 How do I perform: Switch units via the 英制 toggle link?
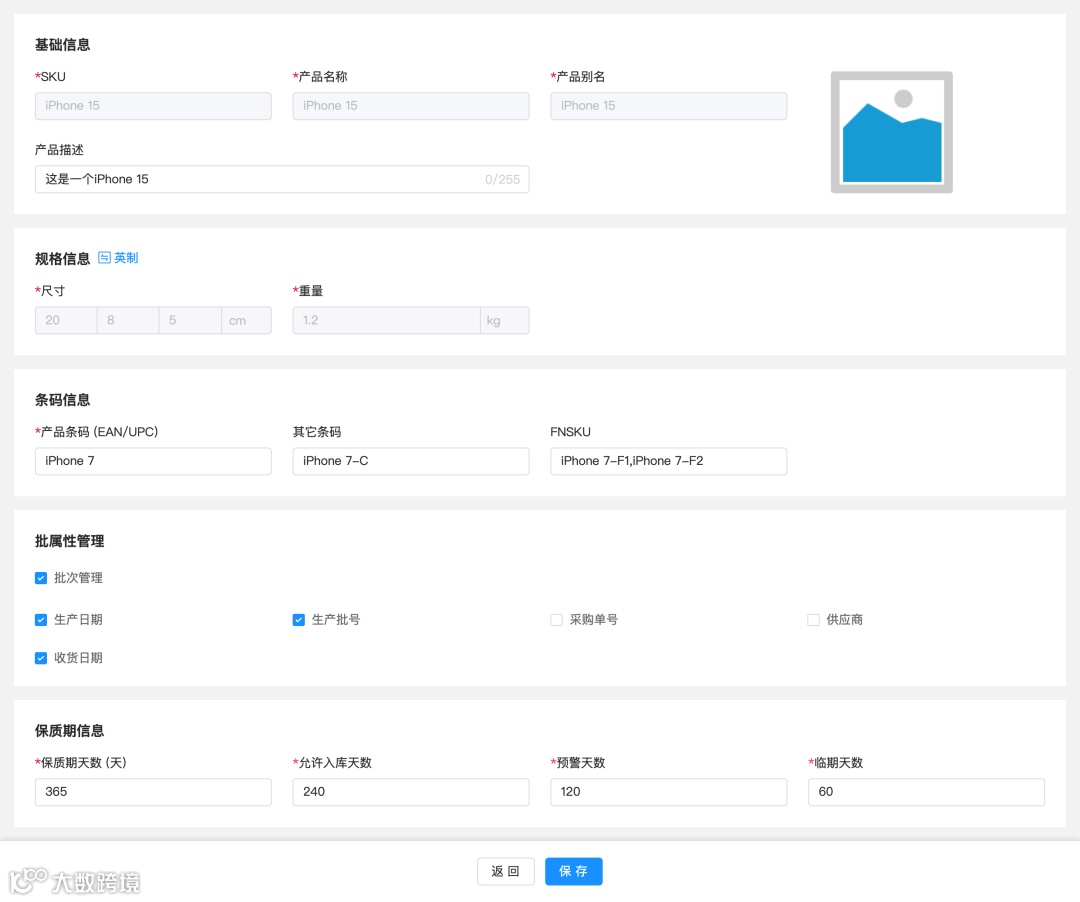[x=118, y=258]
